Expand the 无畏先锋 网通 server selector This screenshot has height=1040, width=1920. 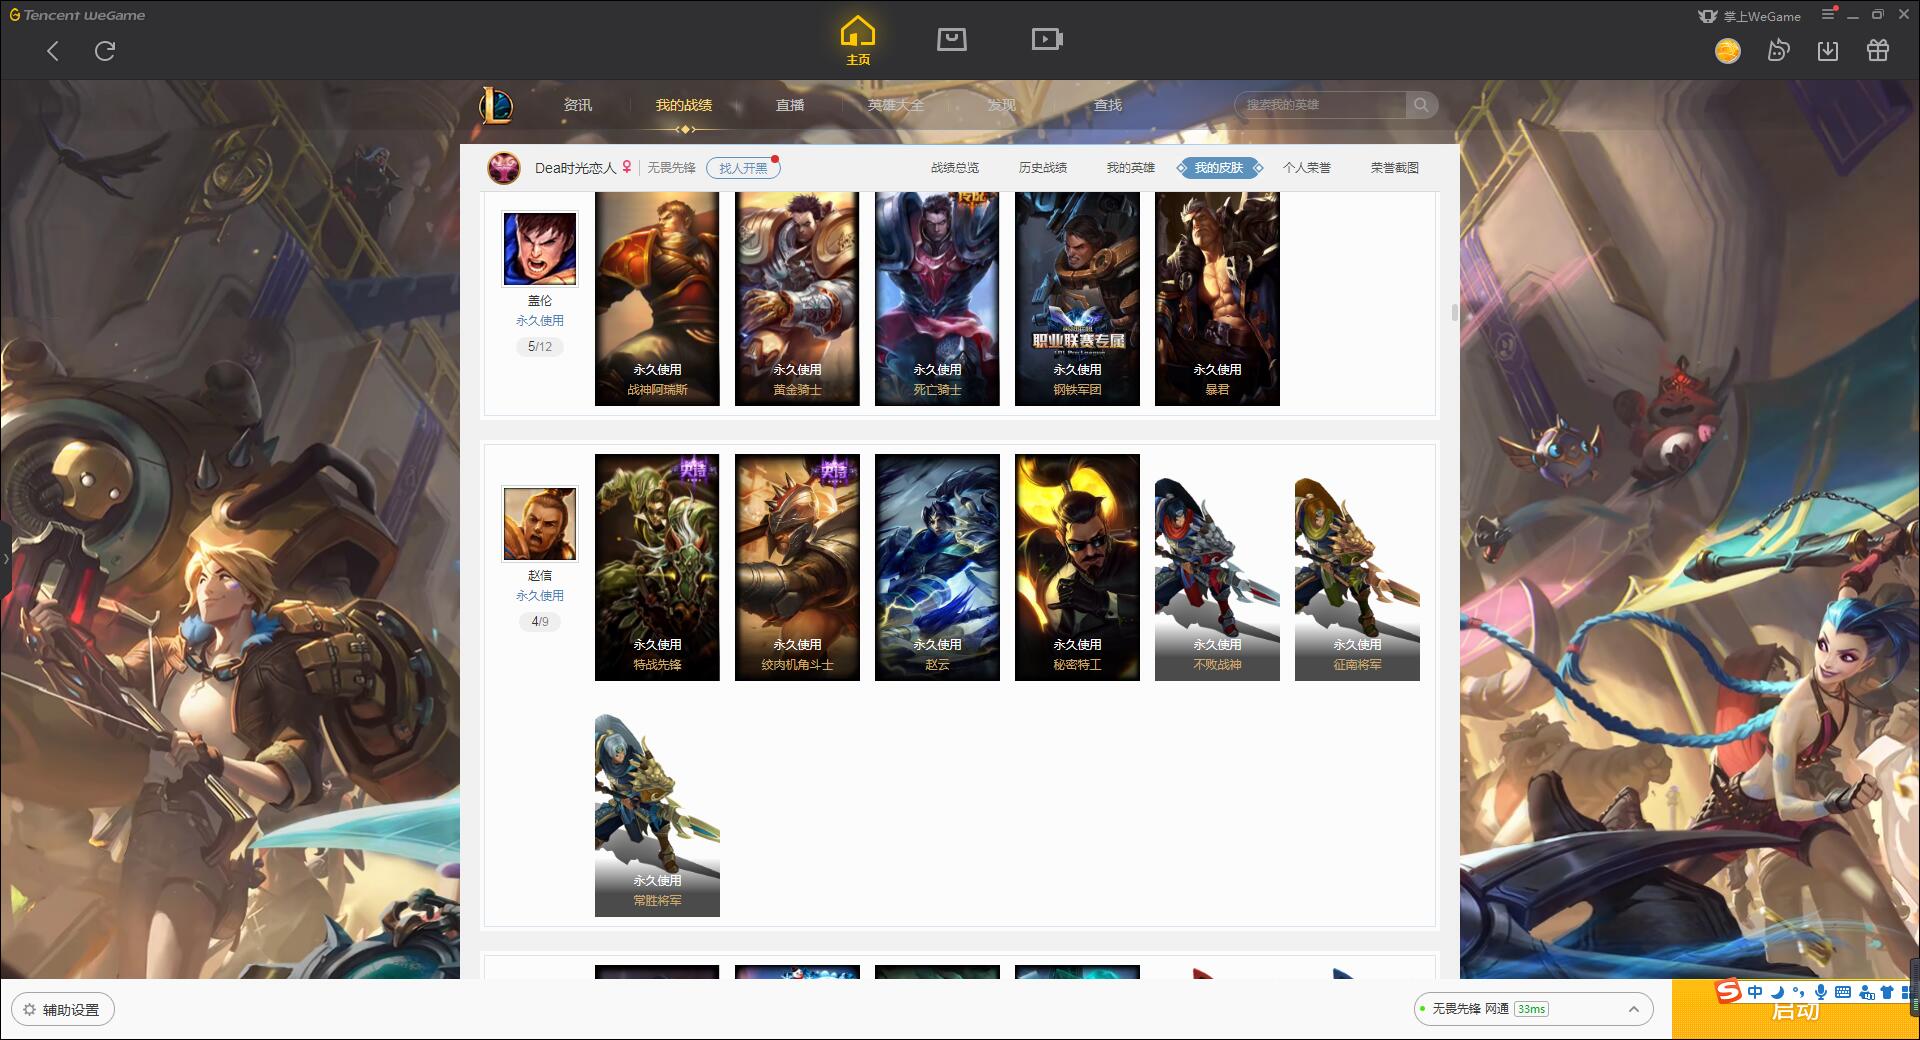tap(1533, 1009)
